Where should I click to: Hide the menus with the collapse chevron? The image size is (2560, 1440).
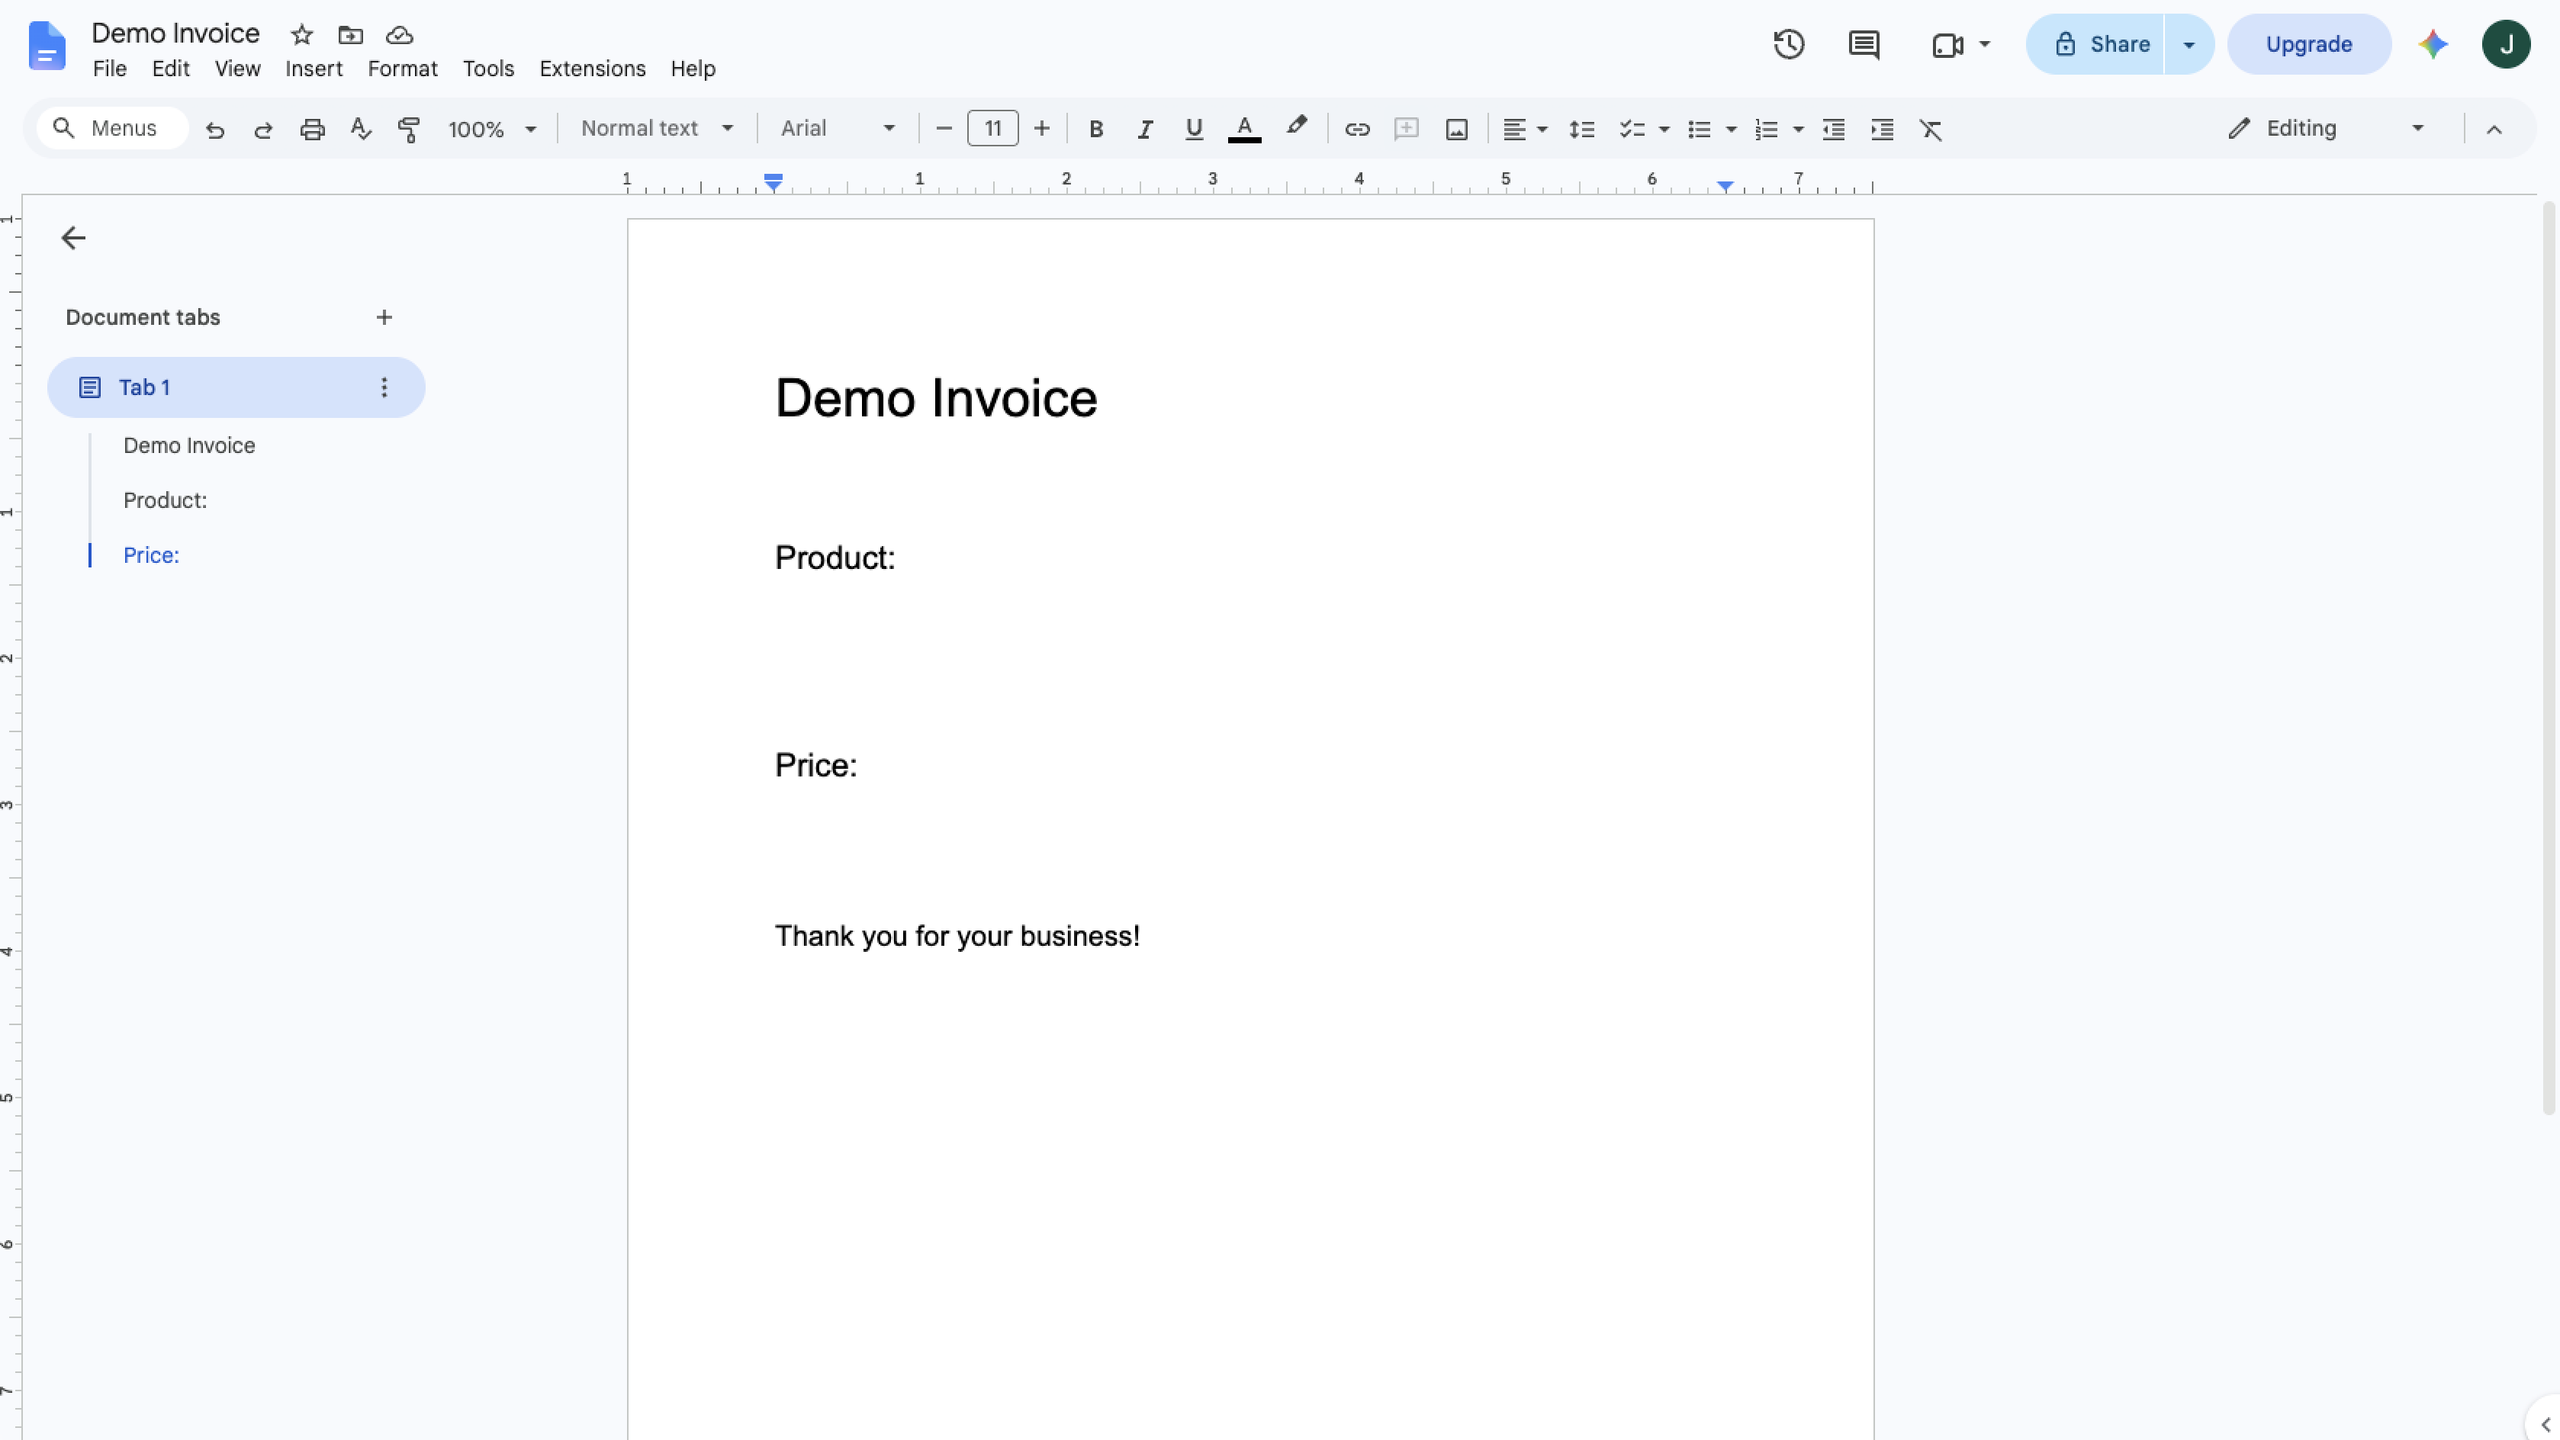point(2494,129)
